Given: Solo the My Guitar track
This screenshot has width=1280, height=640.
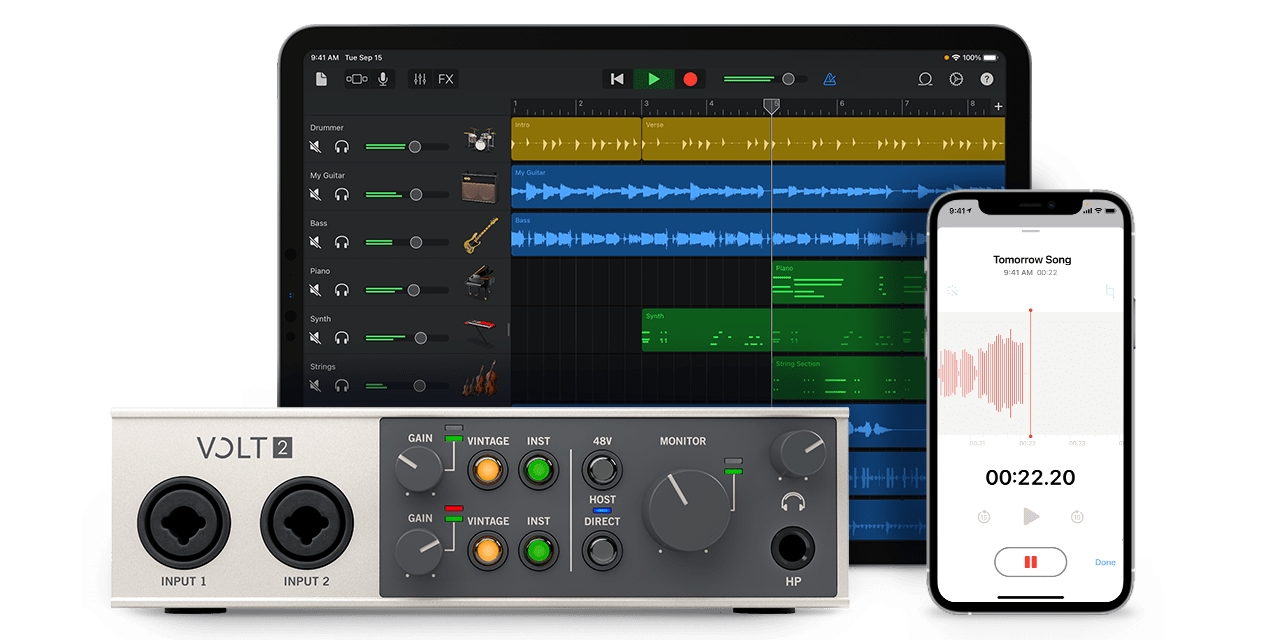Looking at the screenshot, I should click(342, 195).
